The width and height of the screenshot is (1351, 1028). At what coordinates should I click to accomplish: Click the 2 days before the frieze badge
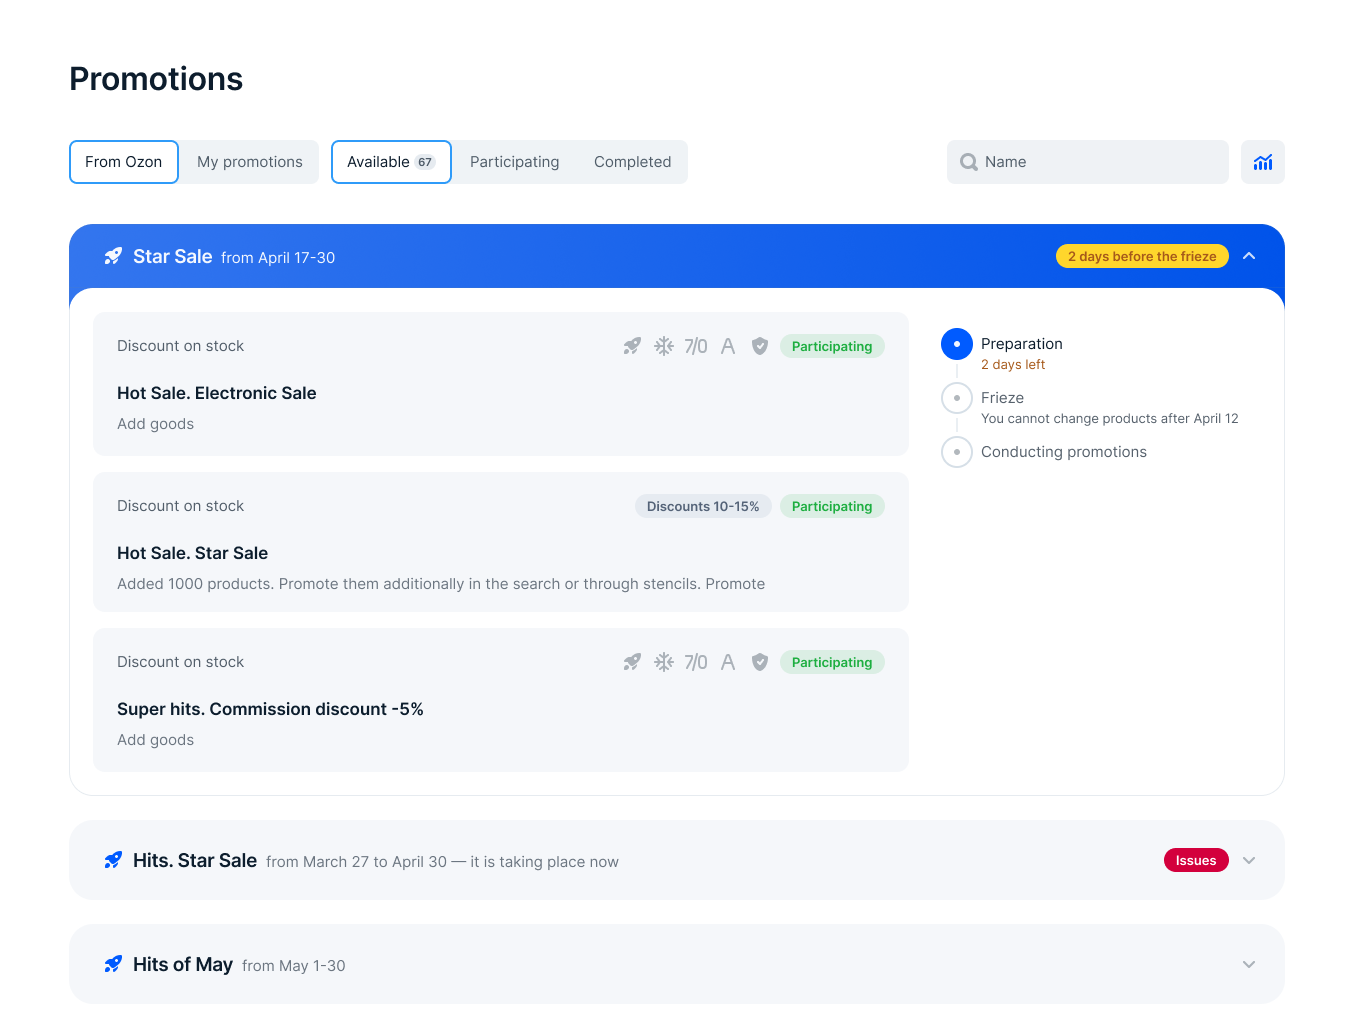(x=1142, y=256)
